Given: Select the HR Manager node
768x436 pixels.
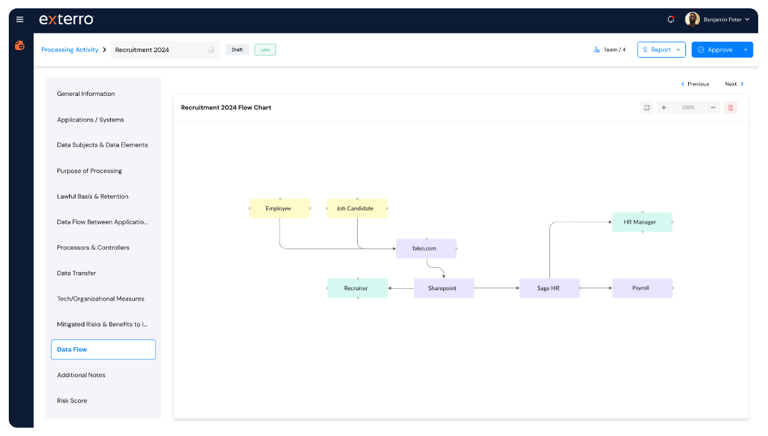Looking at the screenshot, I should pos(642,222).
